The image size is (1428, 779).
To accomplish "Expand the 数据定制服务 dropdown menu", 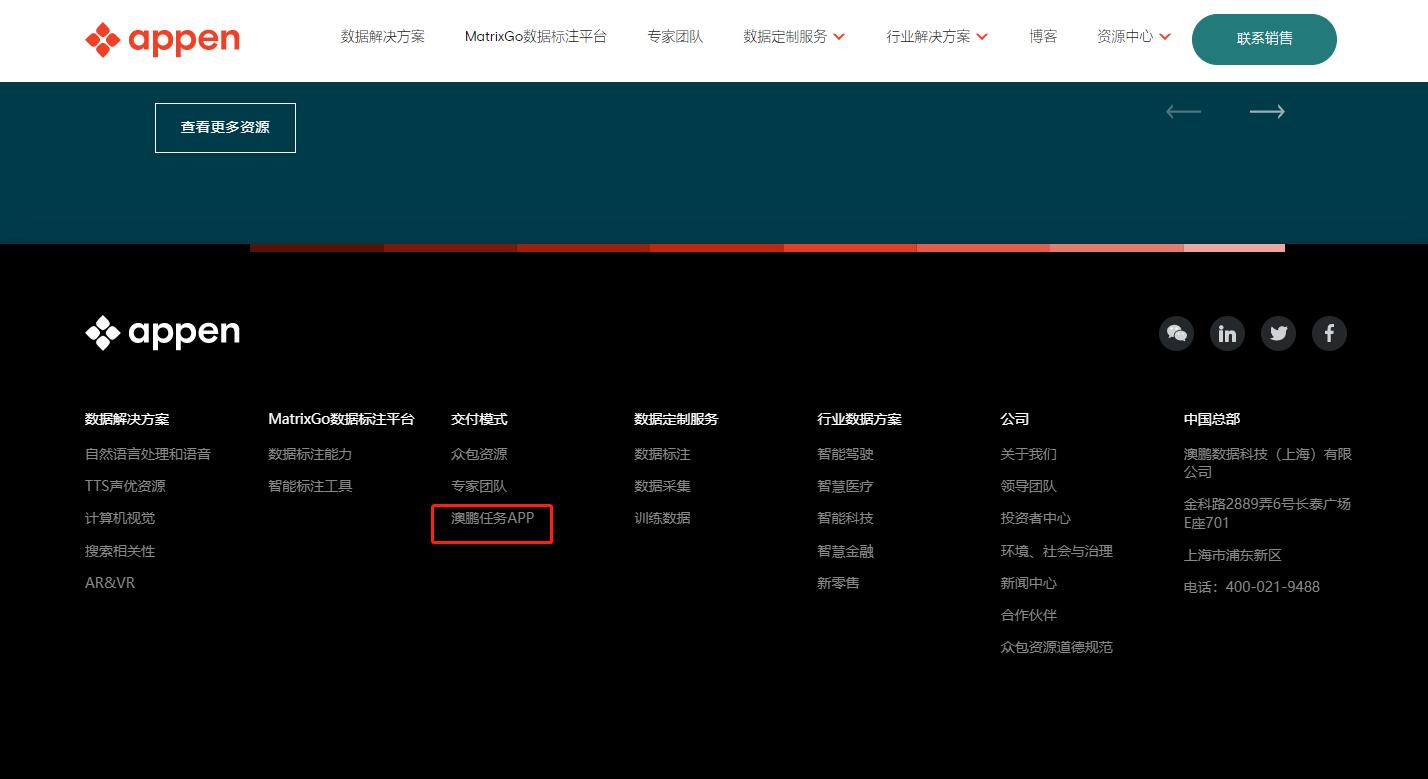I will [793, 36].
